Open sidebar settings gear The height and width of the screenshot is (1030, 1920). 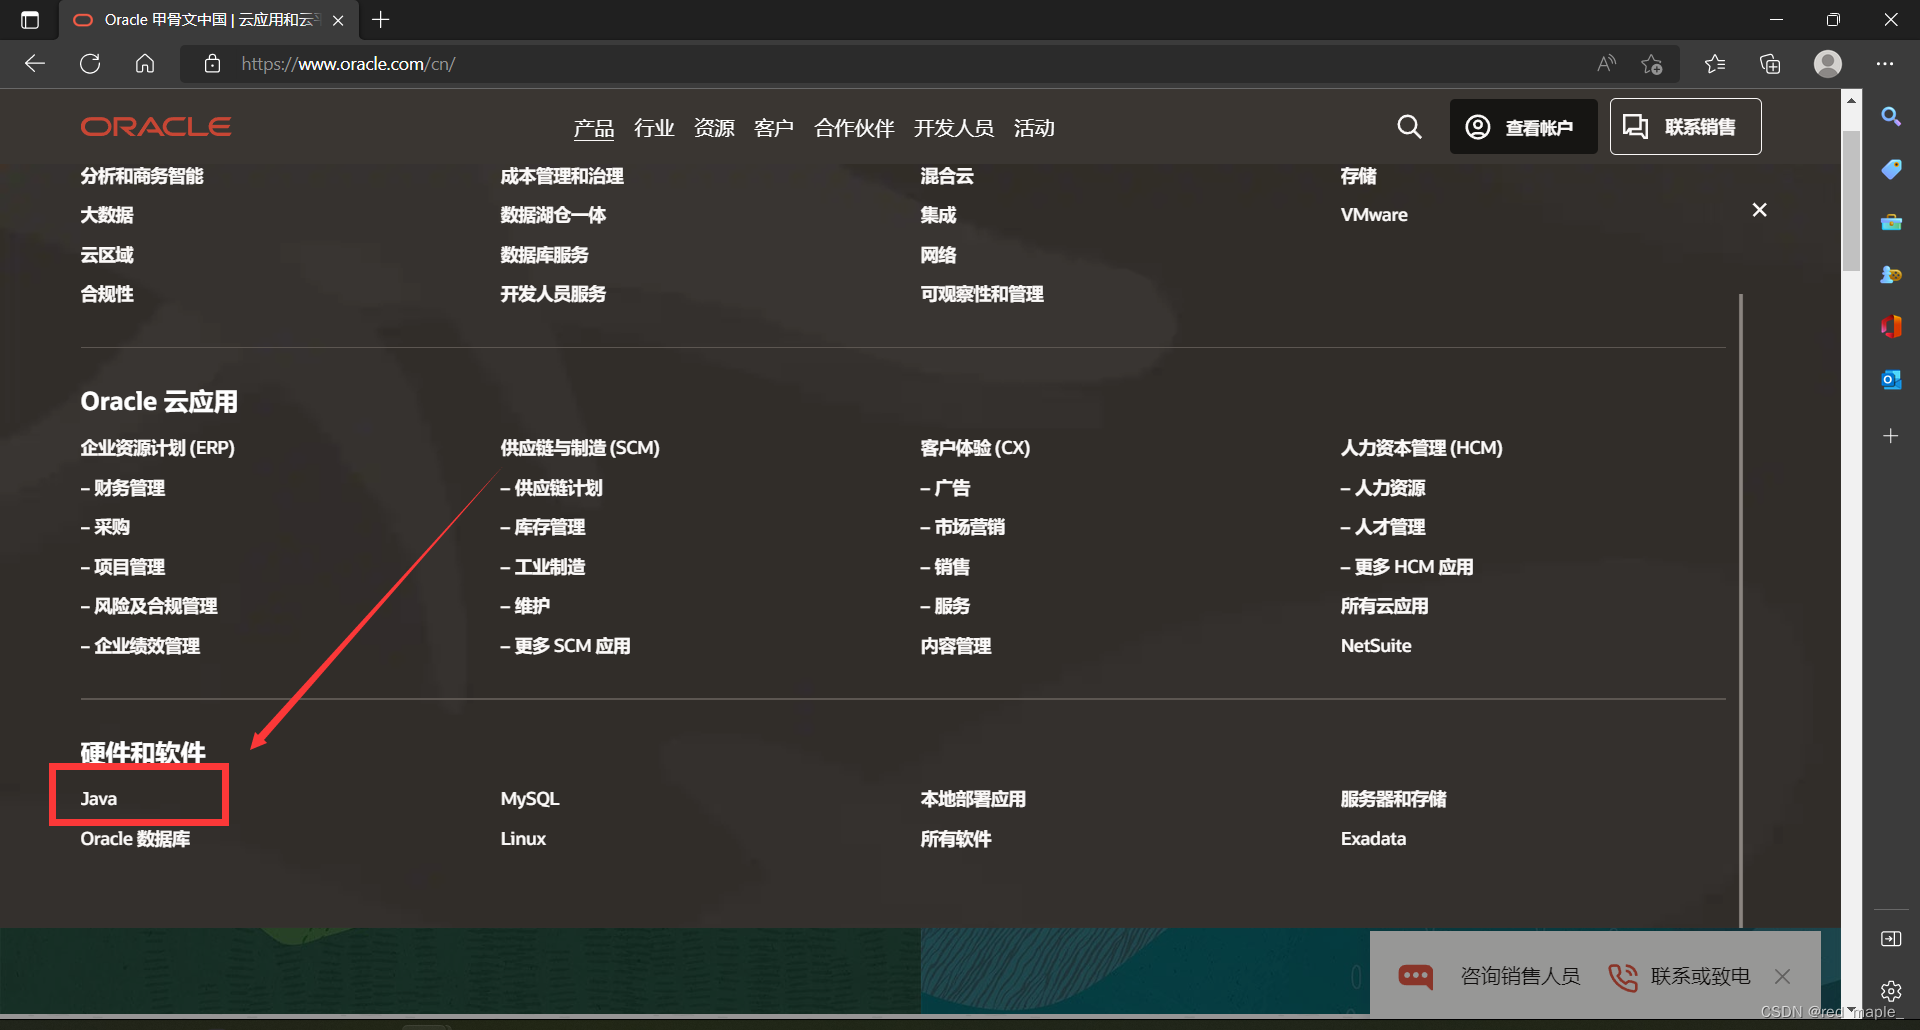click(x=1891, y=991)
